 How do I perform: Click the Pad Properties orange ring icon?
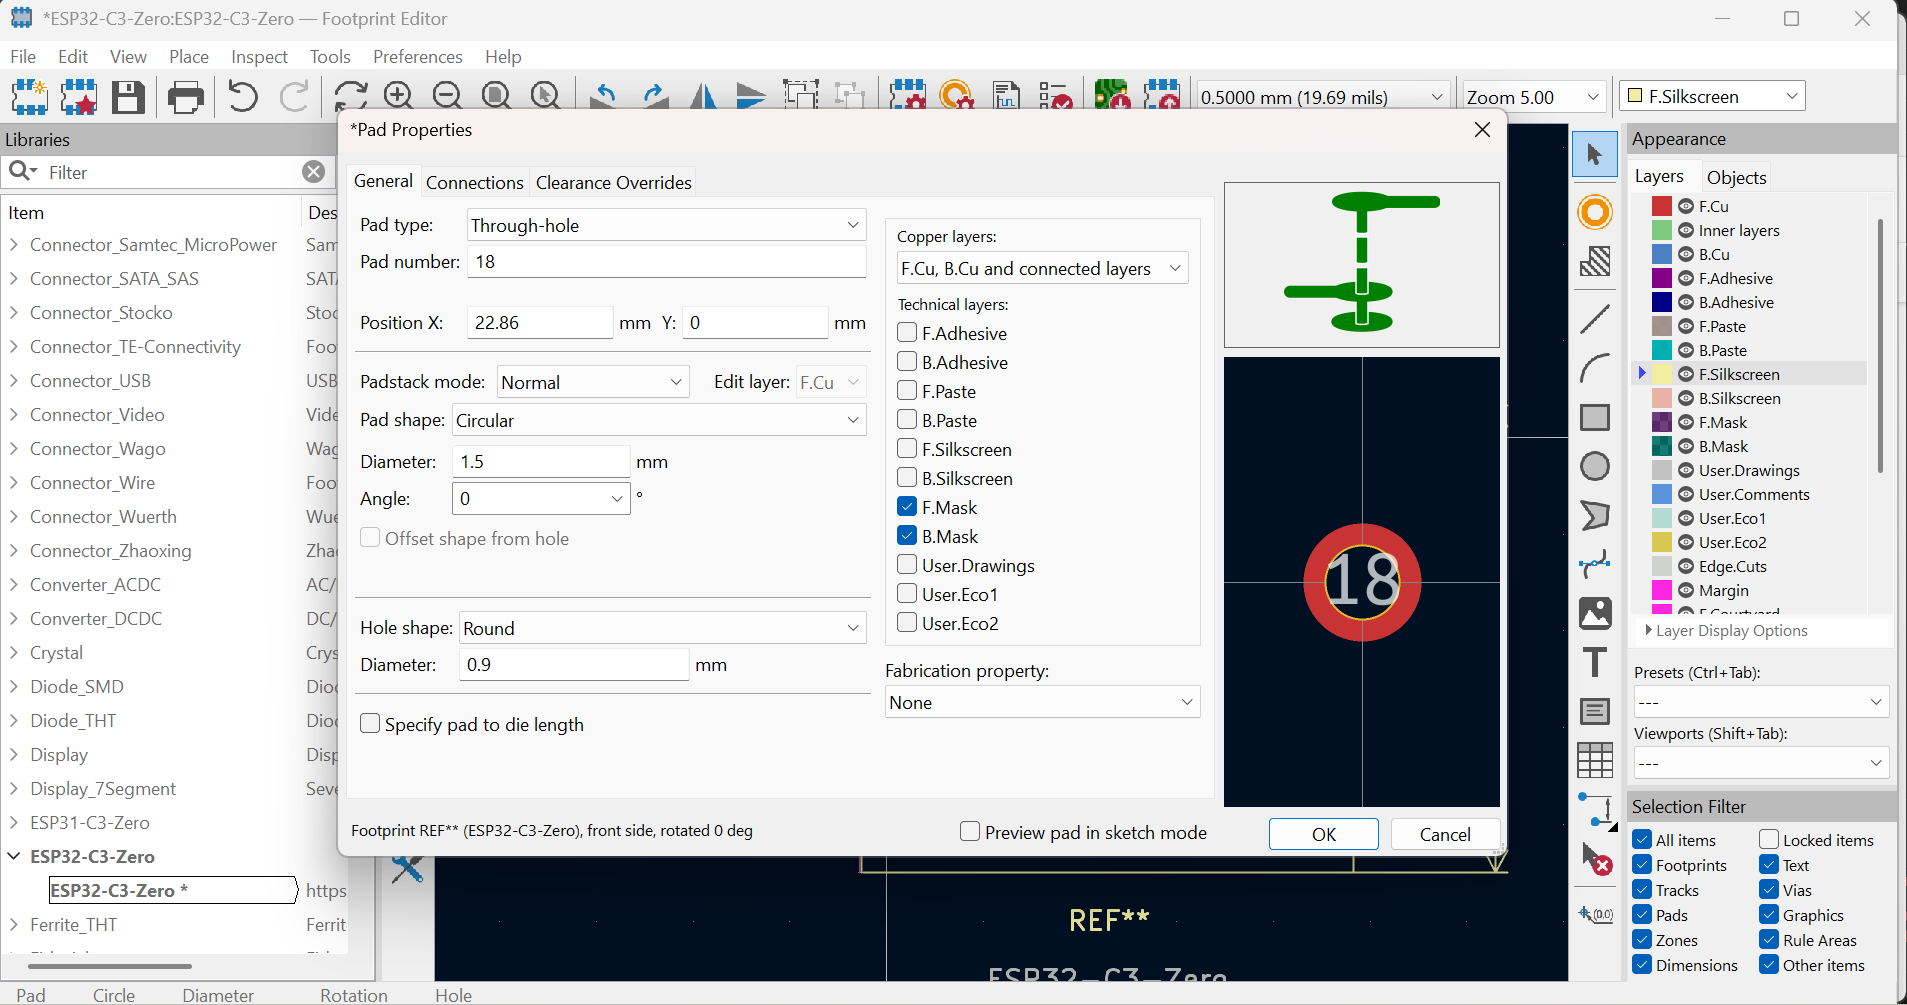point(957,96)
